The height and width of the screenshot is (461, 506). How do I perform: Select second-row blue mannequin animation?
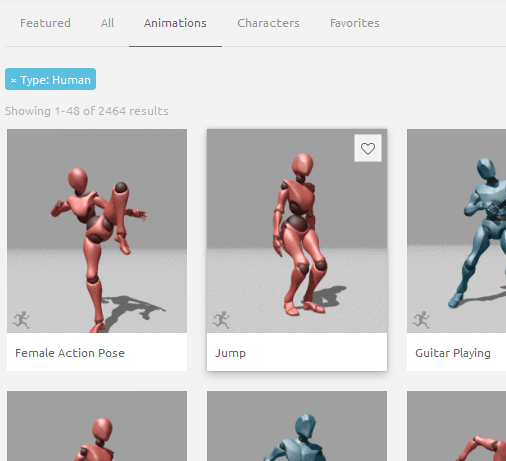click(x=297, y=426)
